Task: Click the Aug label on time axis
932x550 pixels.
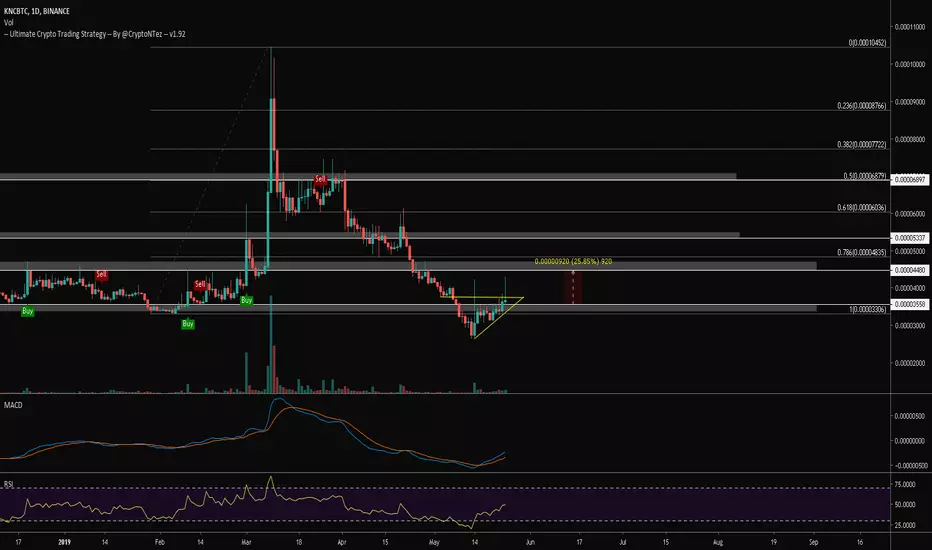Action: pos(717,542)
